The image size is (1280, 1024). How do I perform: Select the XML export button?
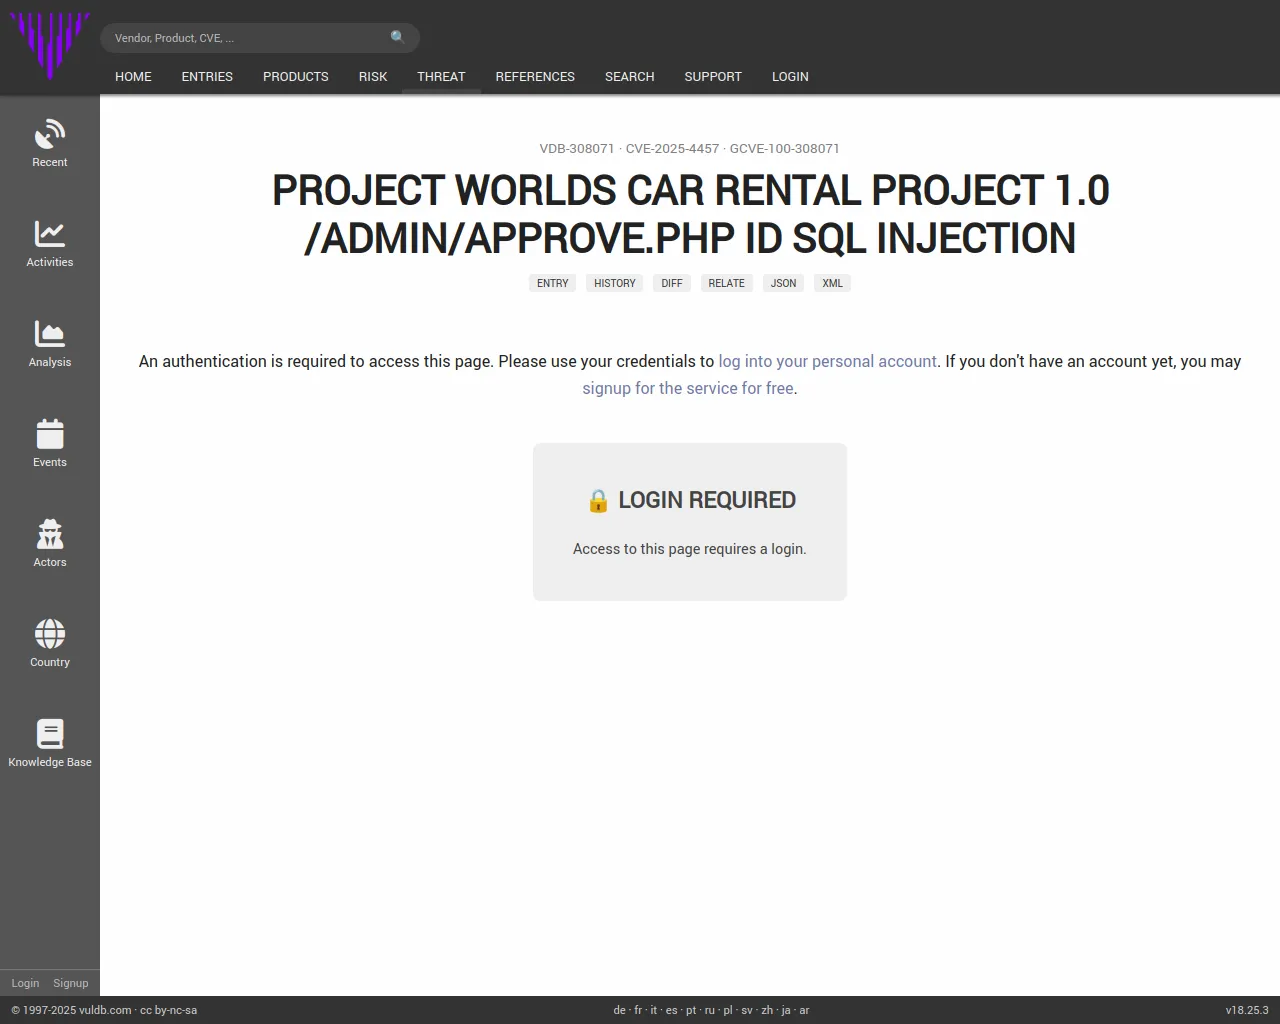832,283
